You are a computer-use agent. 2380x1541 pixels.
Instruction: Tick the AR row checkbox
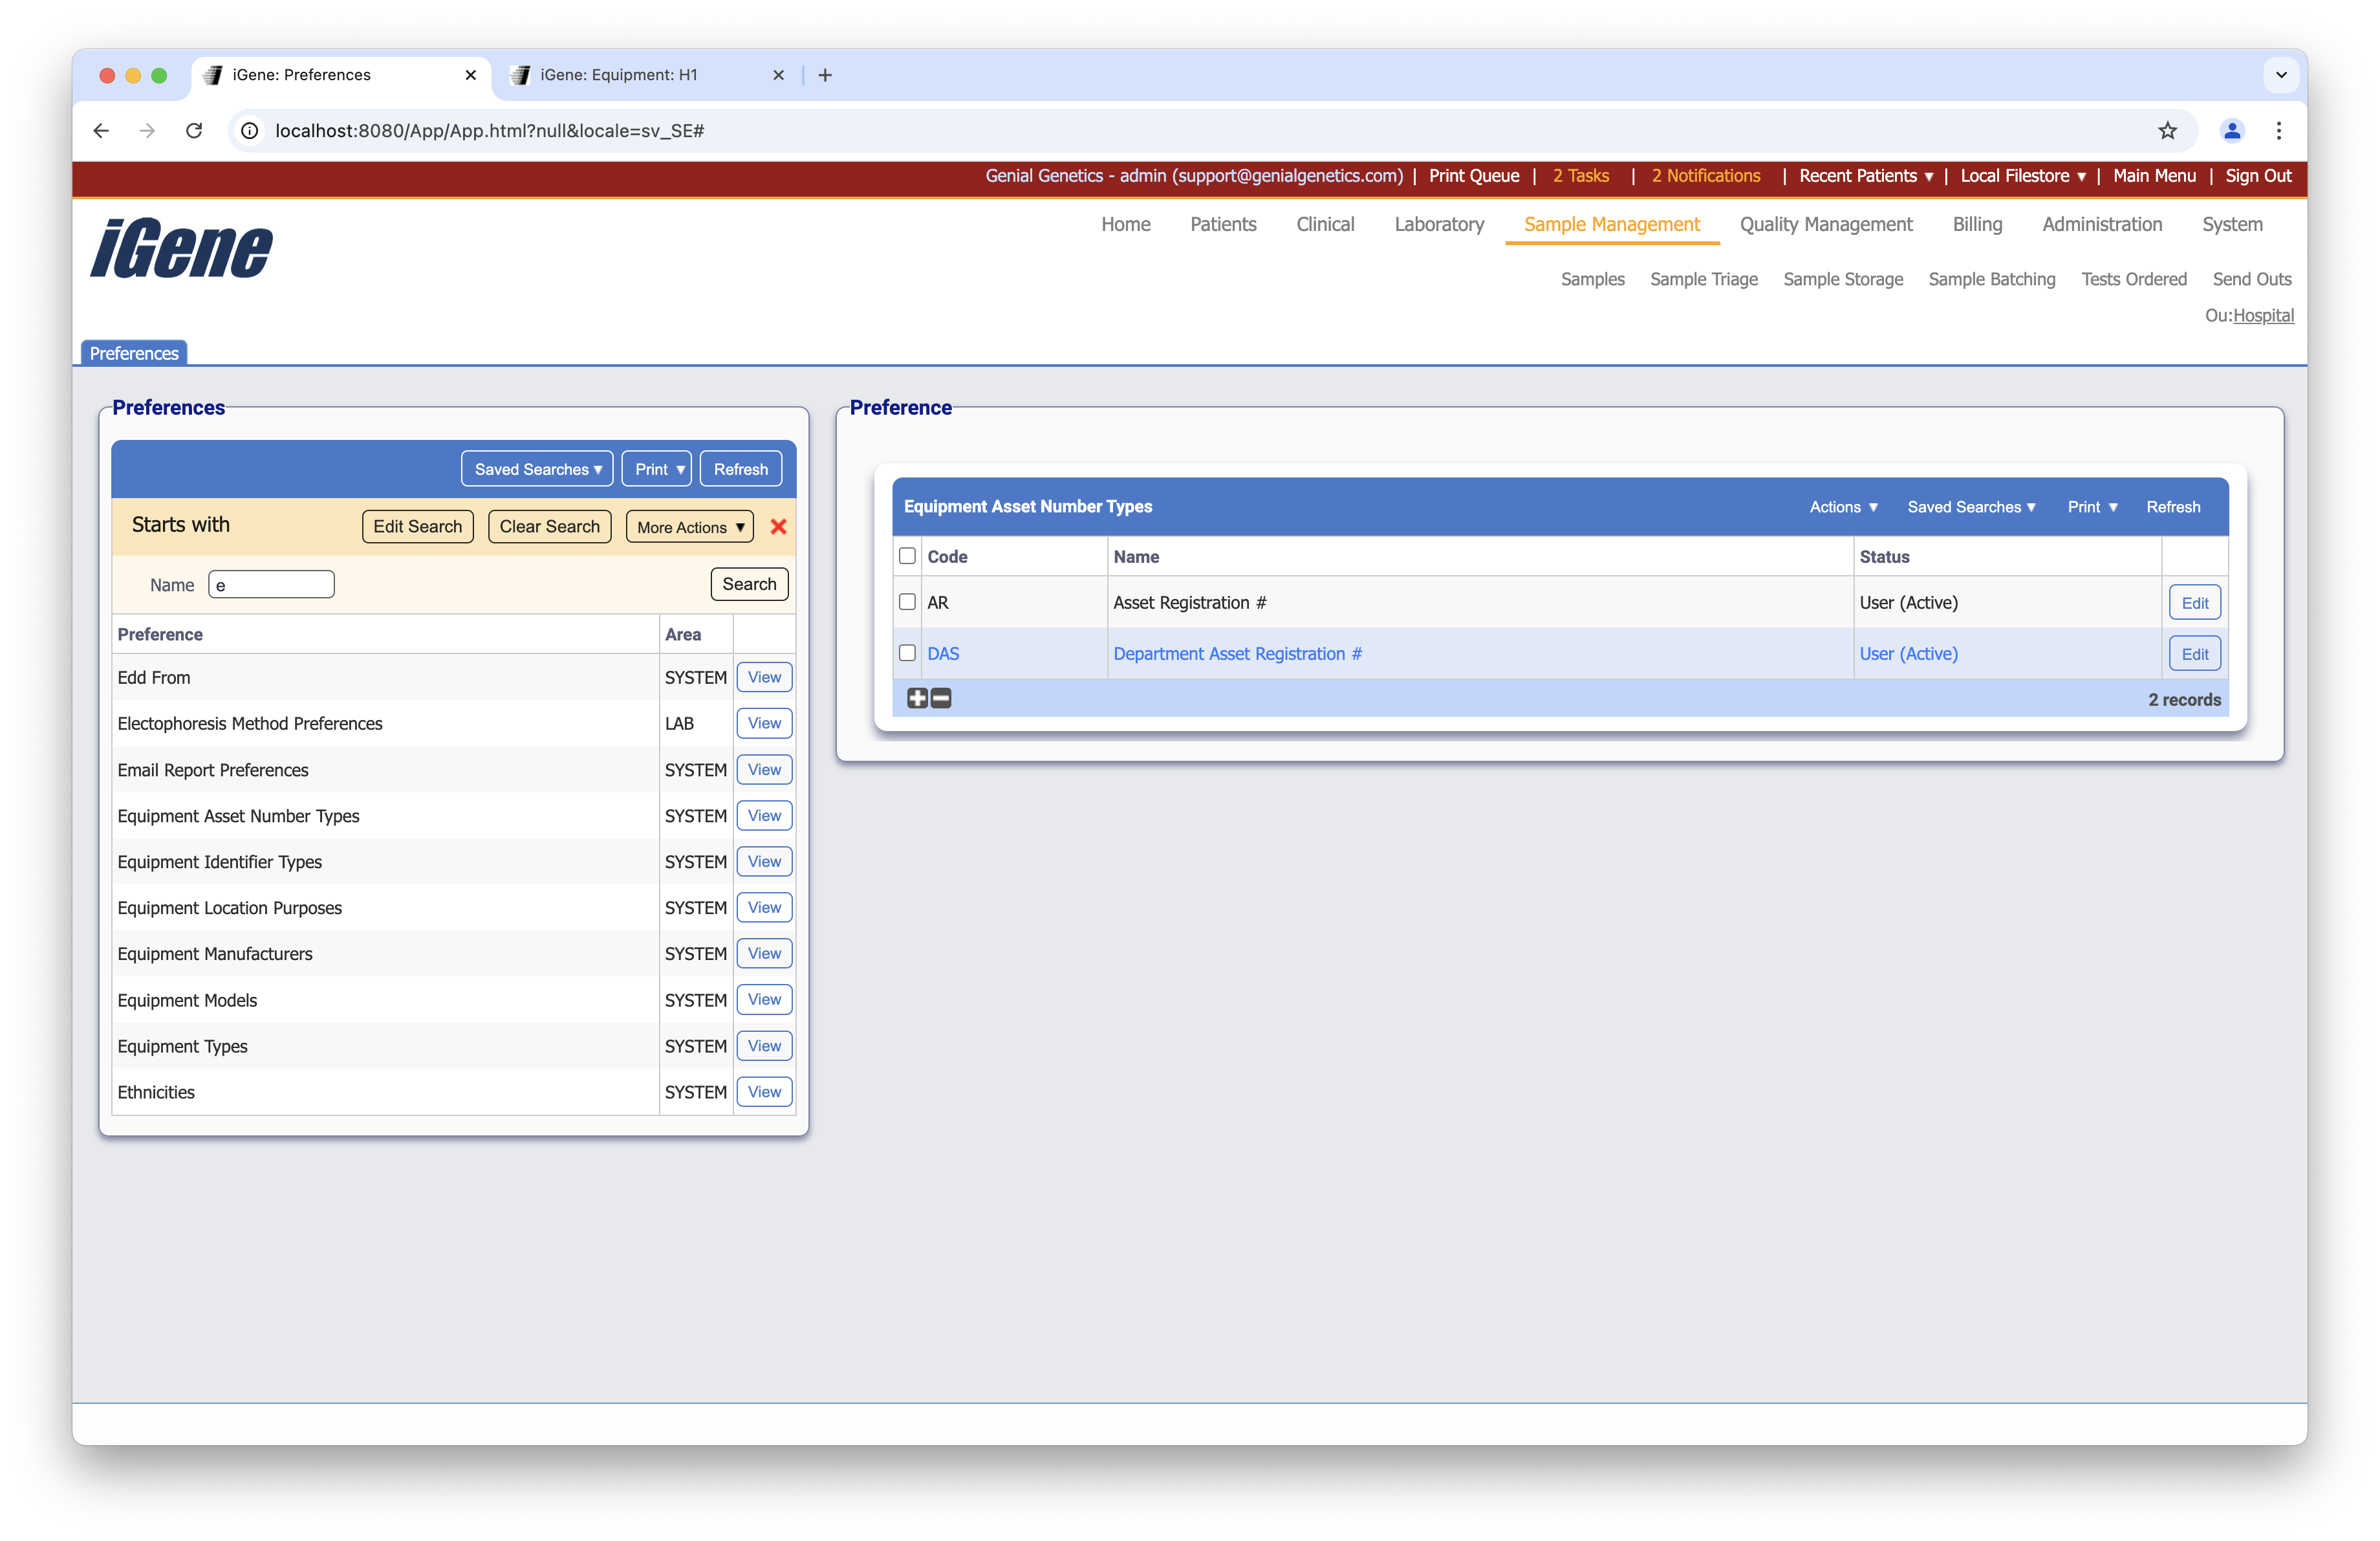pos(907,602)
